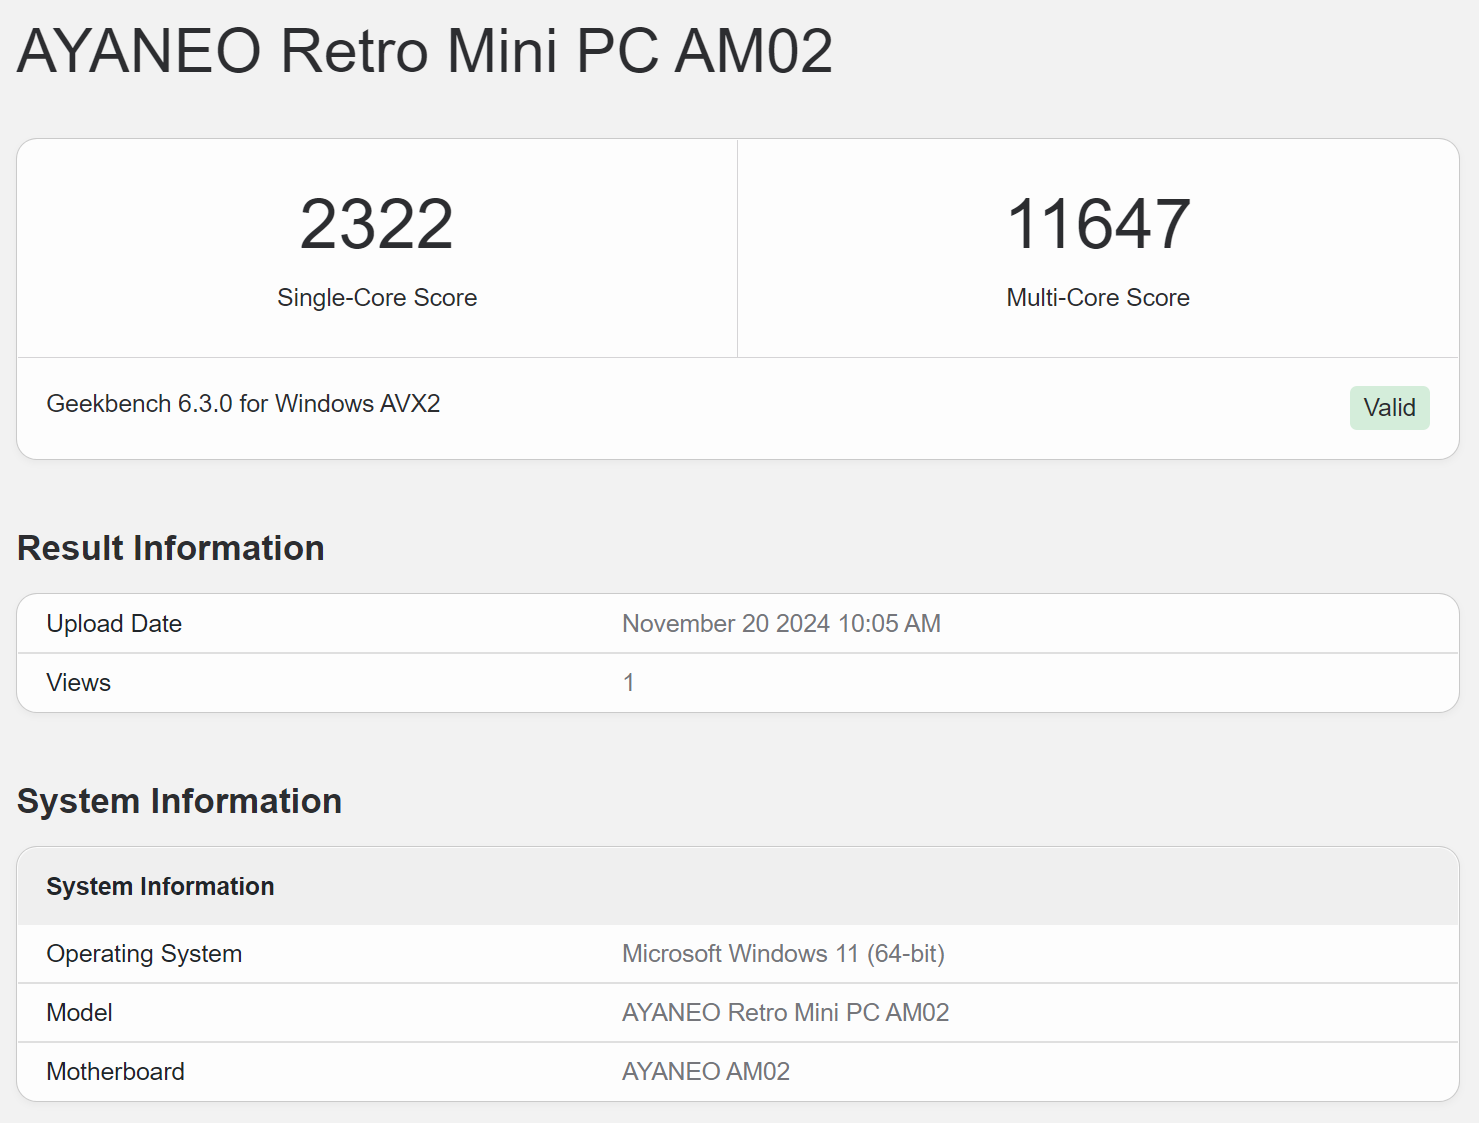Click the Views count value of 1

629,683
